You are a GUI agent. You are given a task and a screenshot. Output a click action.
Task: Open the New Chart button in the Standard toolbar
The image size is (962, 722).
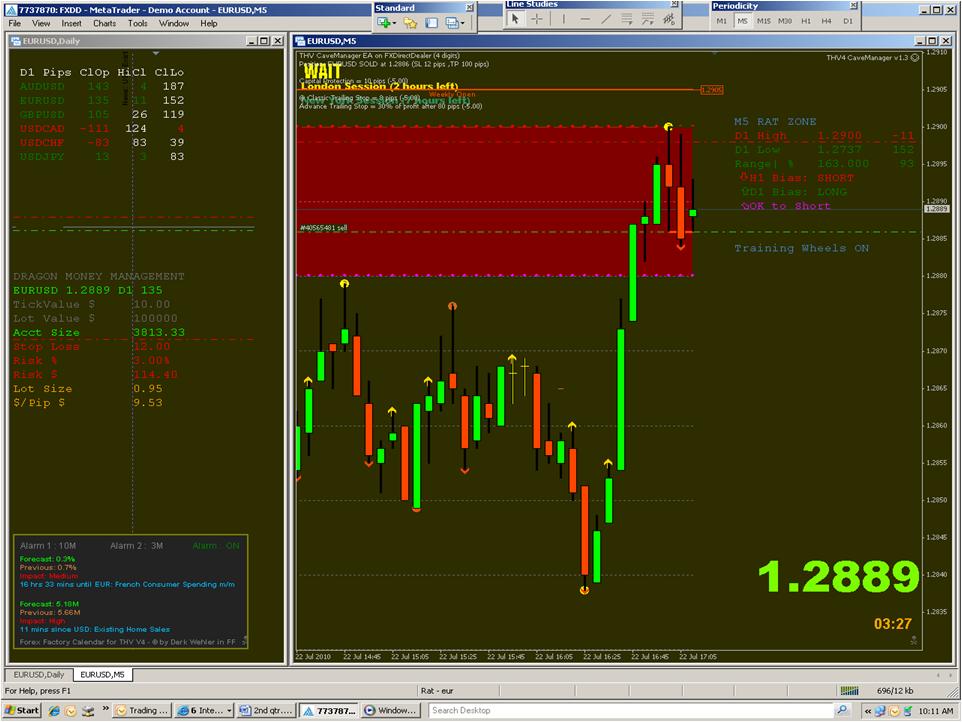point(384,23)
